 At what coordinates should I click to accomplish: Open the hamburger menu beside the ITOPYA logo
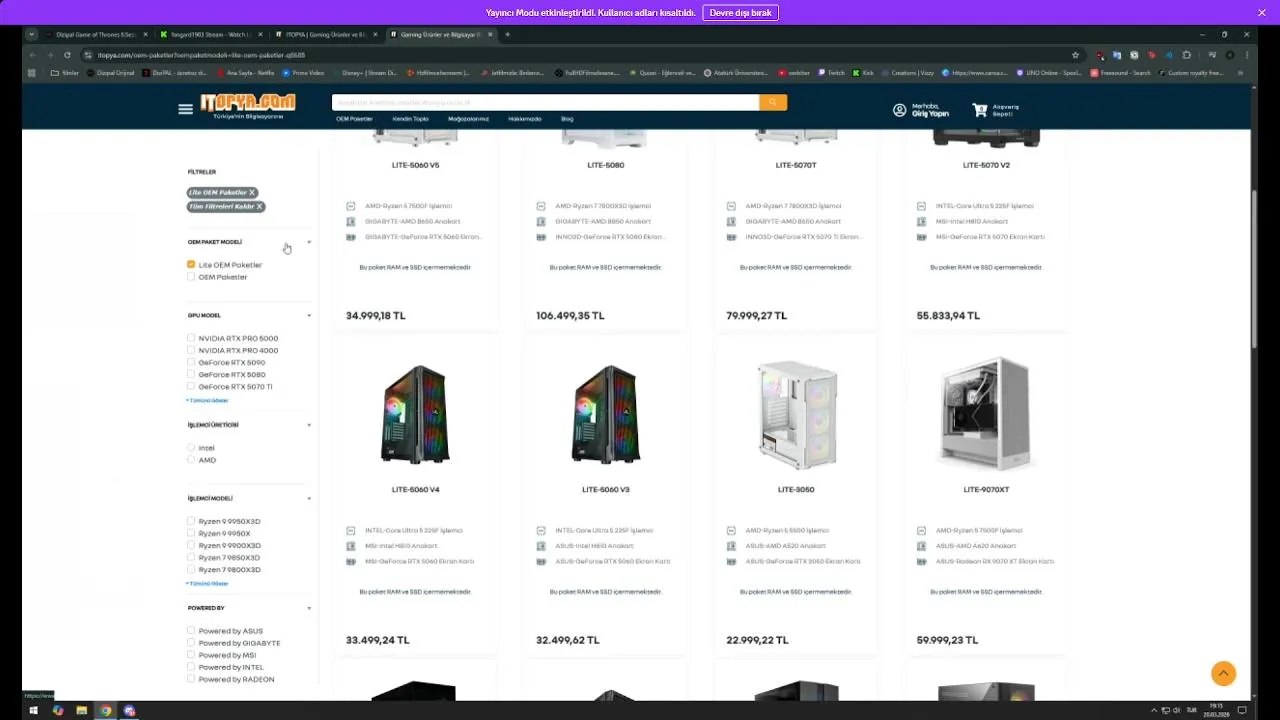click(x=185, y=109)
